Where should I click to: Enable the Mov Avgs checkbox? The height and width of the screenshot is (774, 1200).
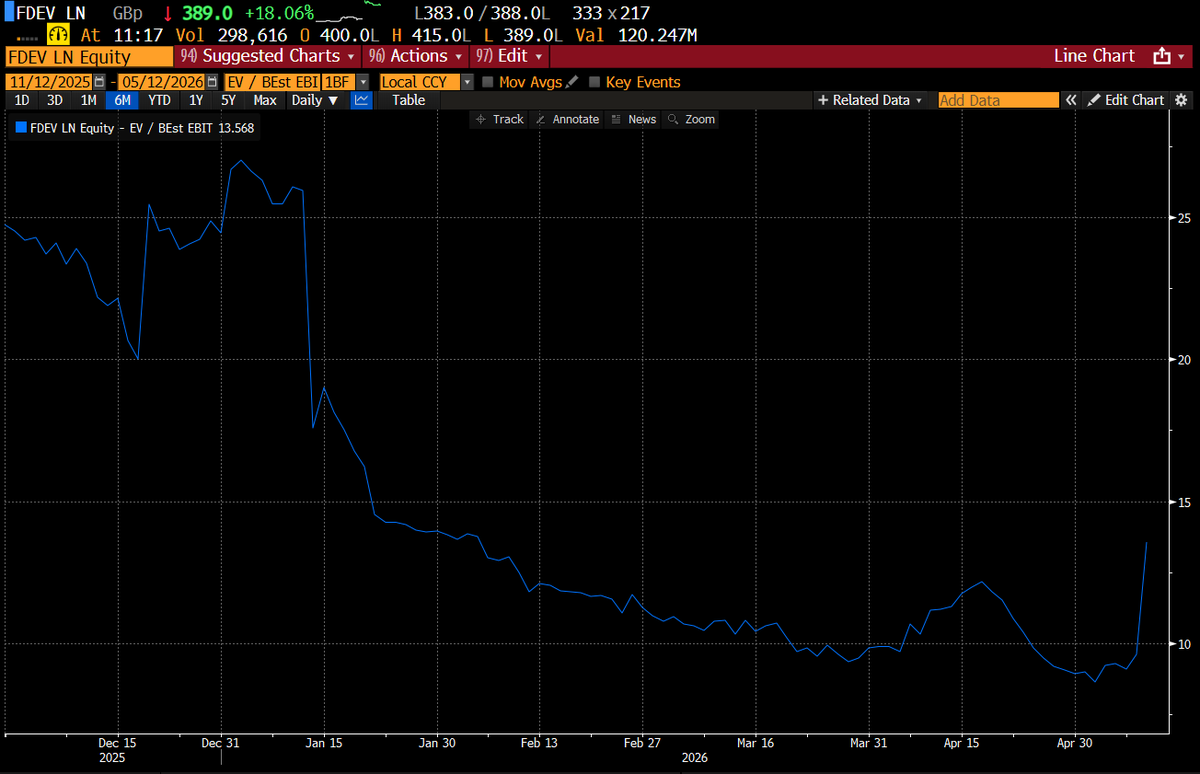click(x=488, y=82)
